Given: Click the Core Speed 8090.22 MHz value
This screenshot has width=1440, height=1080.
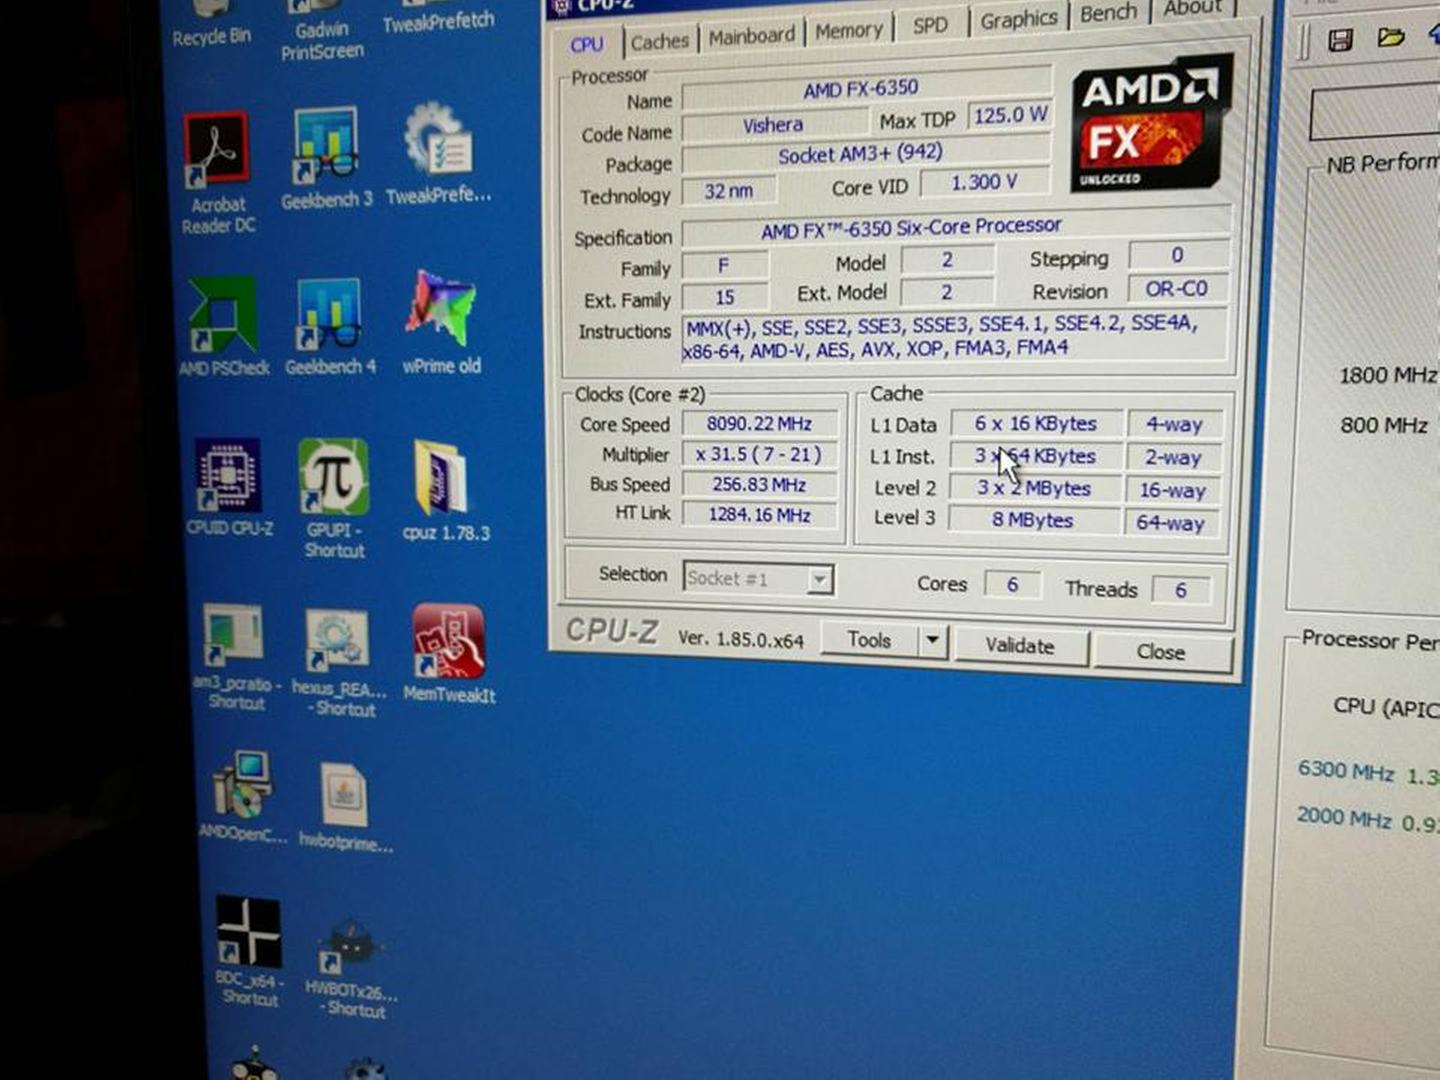Looking at the screenshot, I should pos(759,424).
